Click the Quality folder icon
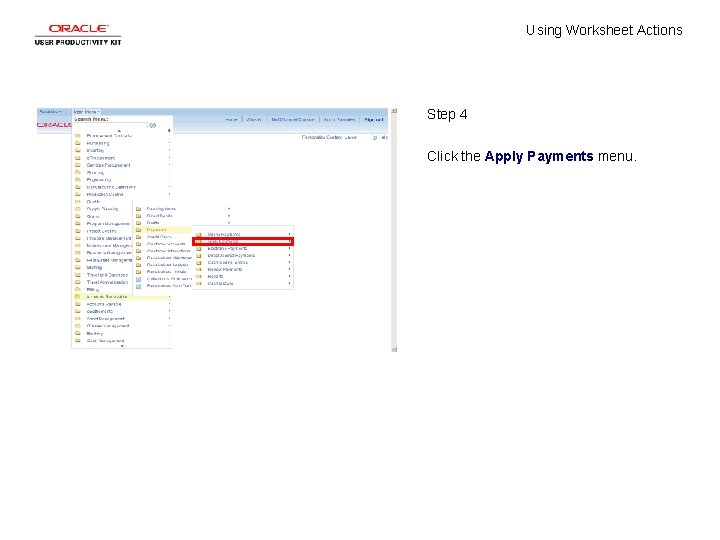The height and width of the screenshot is (540, 720). pyautogui.click(x=78, y=202)
